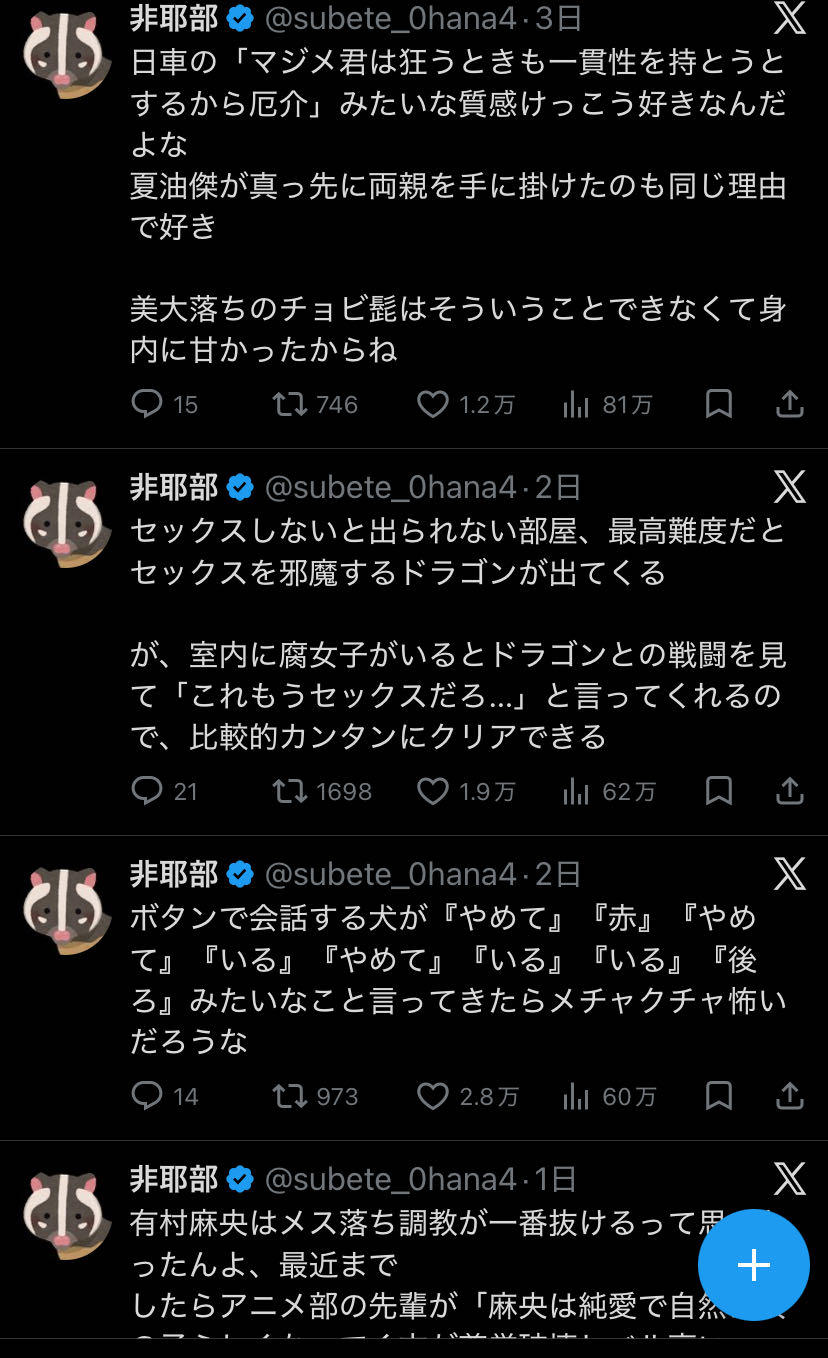Repost the tweet with 746 reposts

[x=290, y=404]
